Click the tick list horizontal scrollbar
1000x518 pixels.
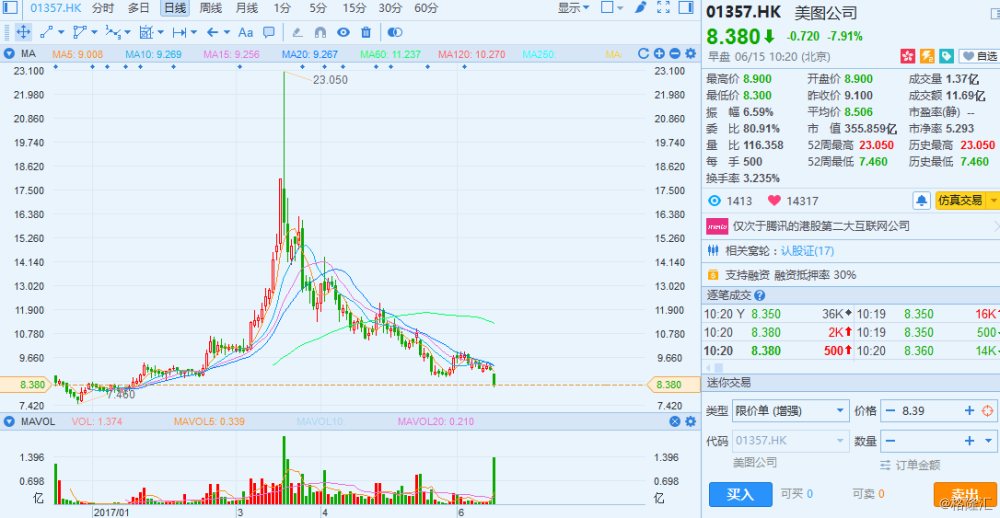click(719, 368)
